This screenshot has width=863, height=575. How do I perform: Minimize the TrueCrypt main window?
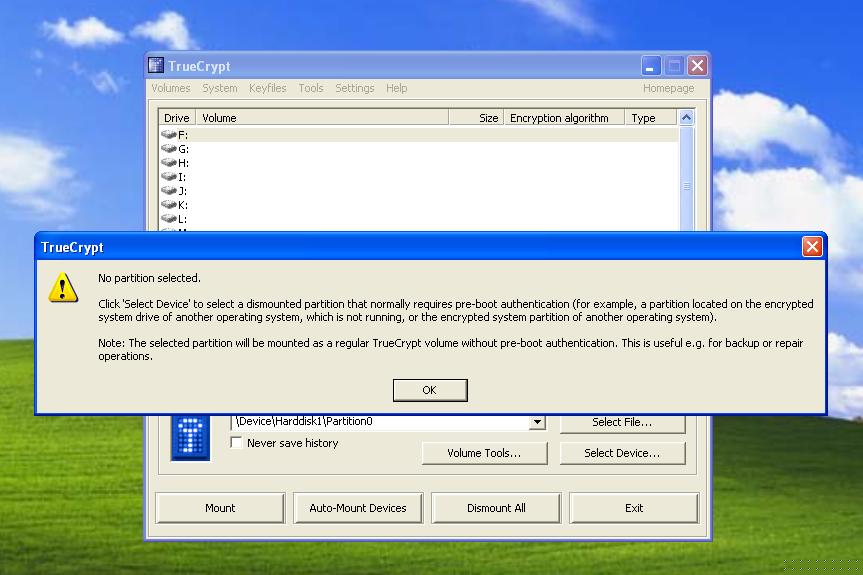[x=651, y=66]
